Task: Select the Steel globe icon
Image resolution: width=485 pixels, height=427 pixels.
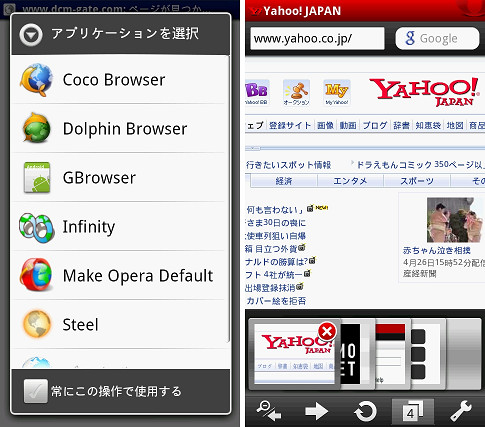Action: [x=37, y=324]
